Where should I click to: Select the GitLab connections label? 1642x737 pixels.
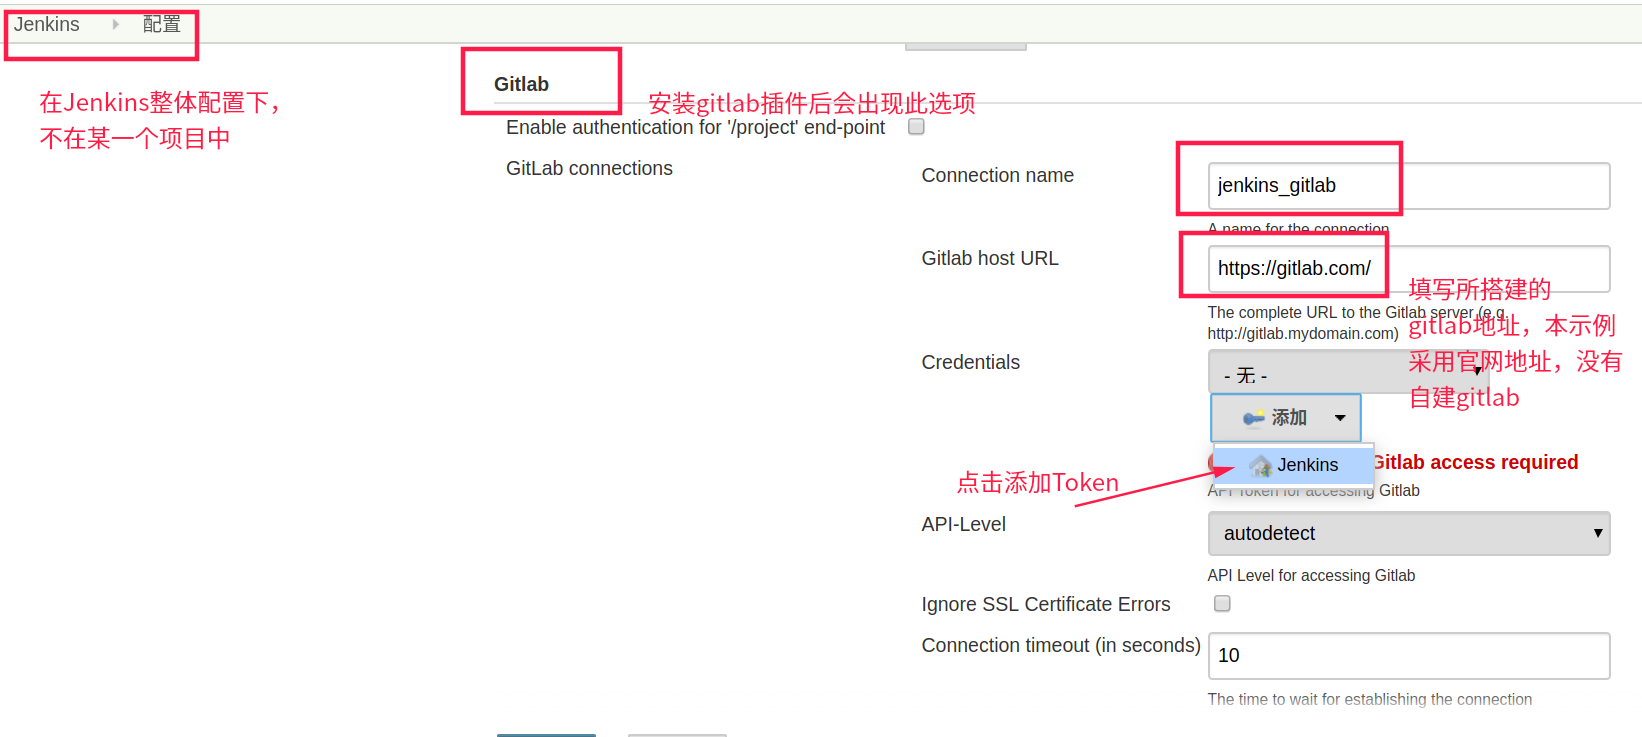click(589, 168)
